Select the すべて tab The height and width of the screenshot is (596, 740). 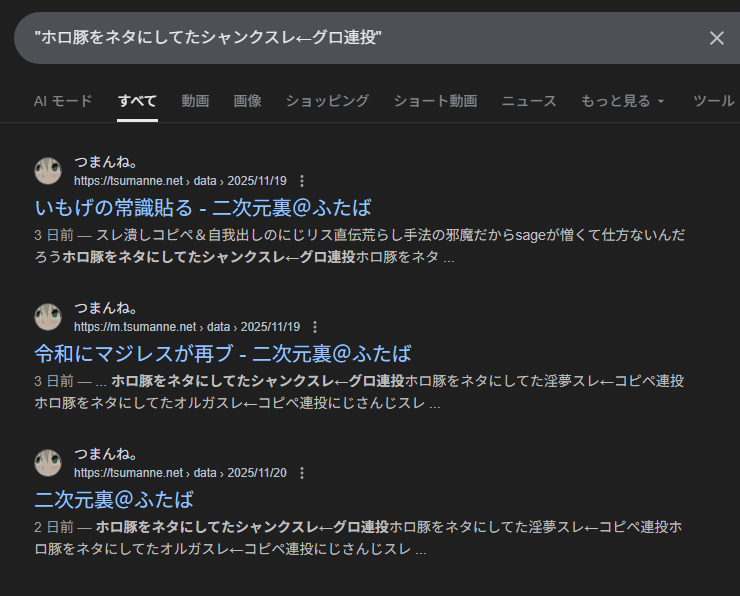[137, 101]
